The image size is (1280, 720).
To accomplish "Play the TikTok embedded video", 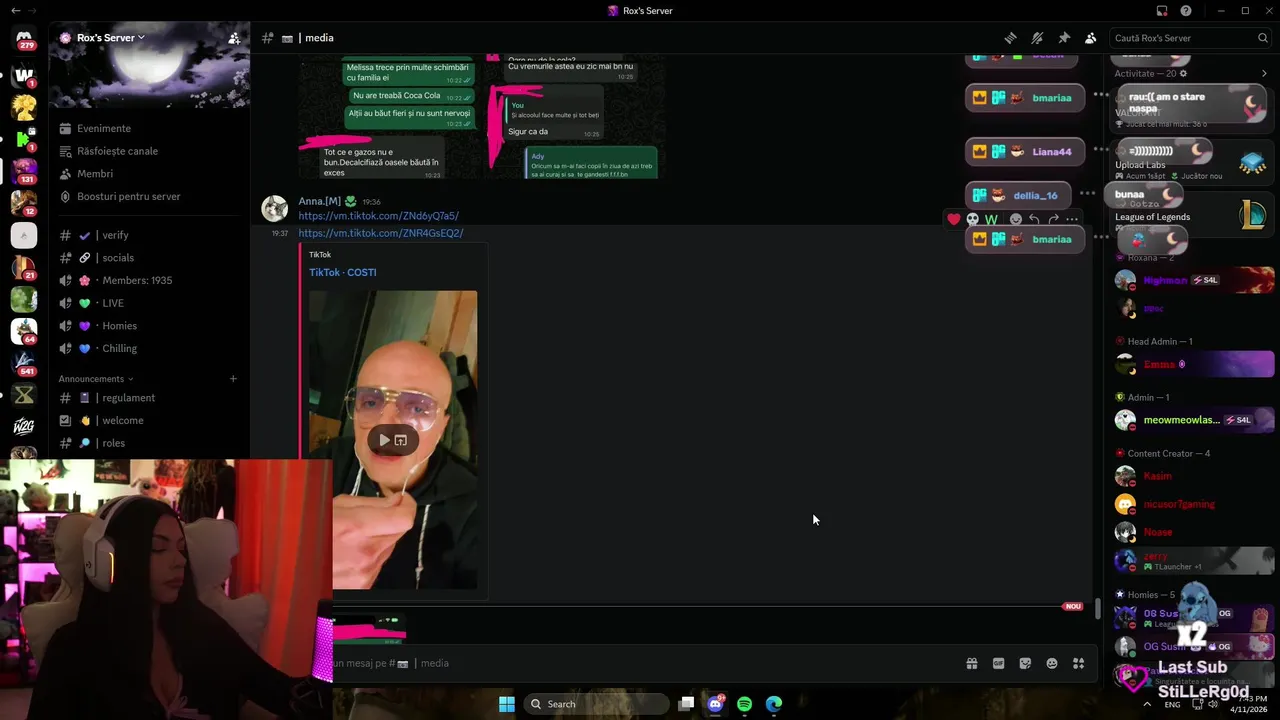I will click(385, 440).
